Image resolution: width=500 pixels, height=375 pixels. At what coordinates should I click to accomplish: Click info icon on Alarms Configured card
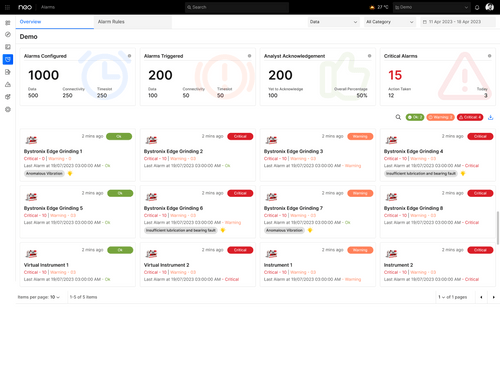tap(129, 56)
